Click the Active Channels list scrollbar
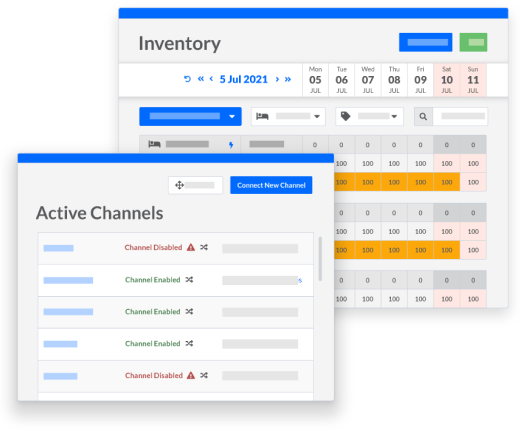This screenshot has width=520, height=431. [320, 259]
